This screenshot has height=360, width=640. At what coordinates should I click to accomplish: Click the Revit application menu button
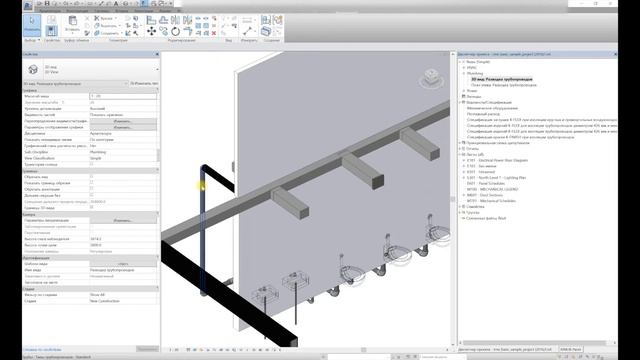28,5
